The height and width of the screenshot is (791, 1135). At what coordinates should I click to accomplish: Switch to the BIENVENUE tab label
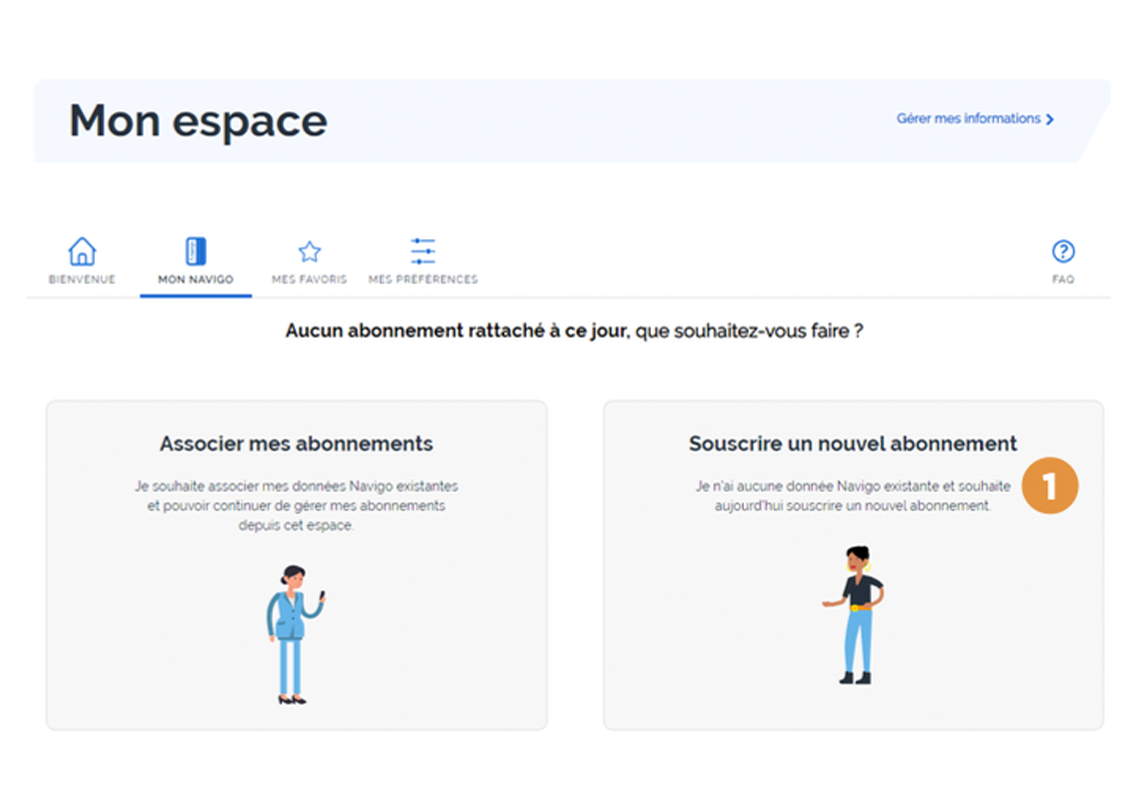tap(82, 279)
